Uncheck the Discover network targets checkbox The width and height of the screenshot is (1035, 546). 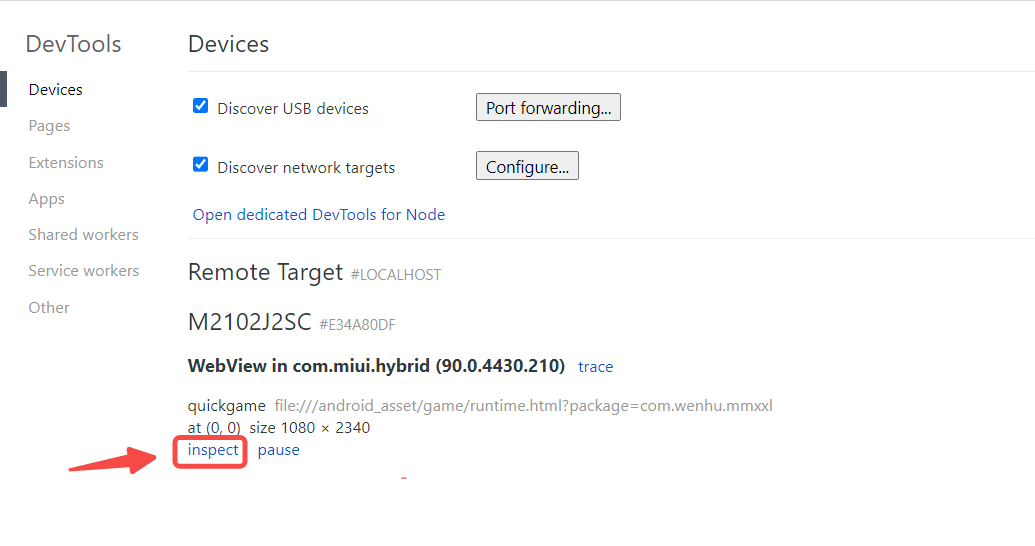pos(200,165)
